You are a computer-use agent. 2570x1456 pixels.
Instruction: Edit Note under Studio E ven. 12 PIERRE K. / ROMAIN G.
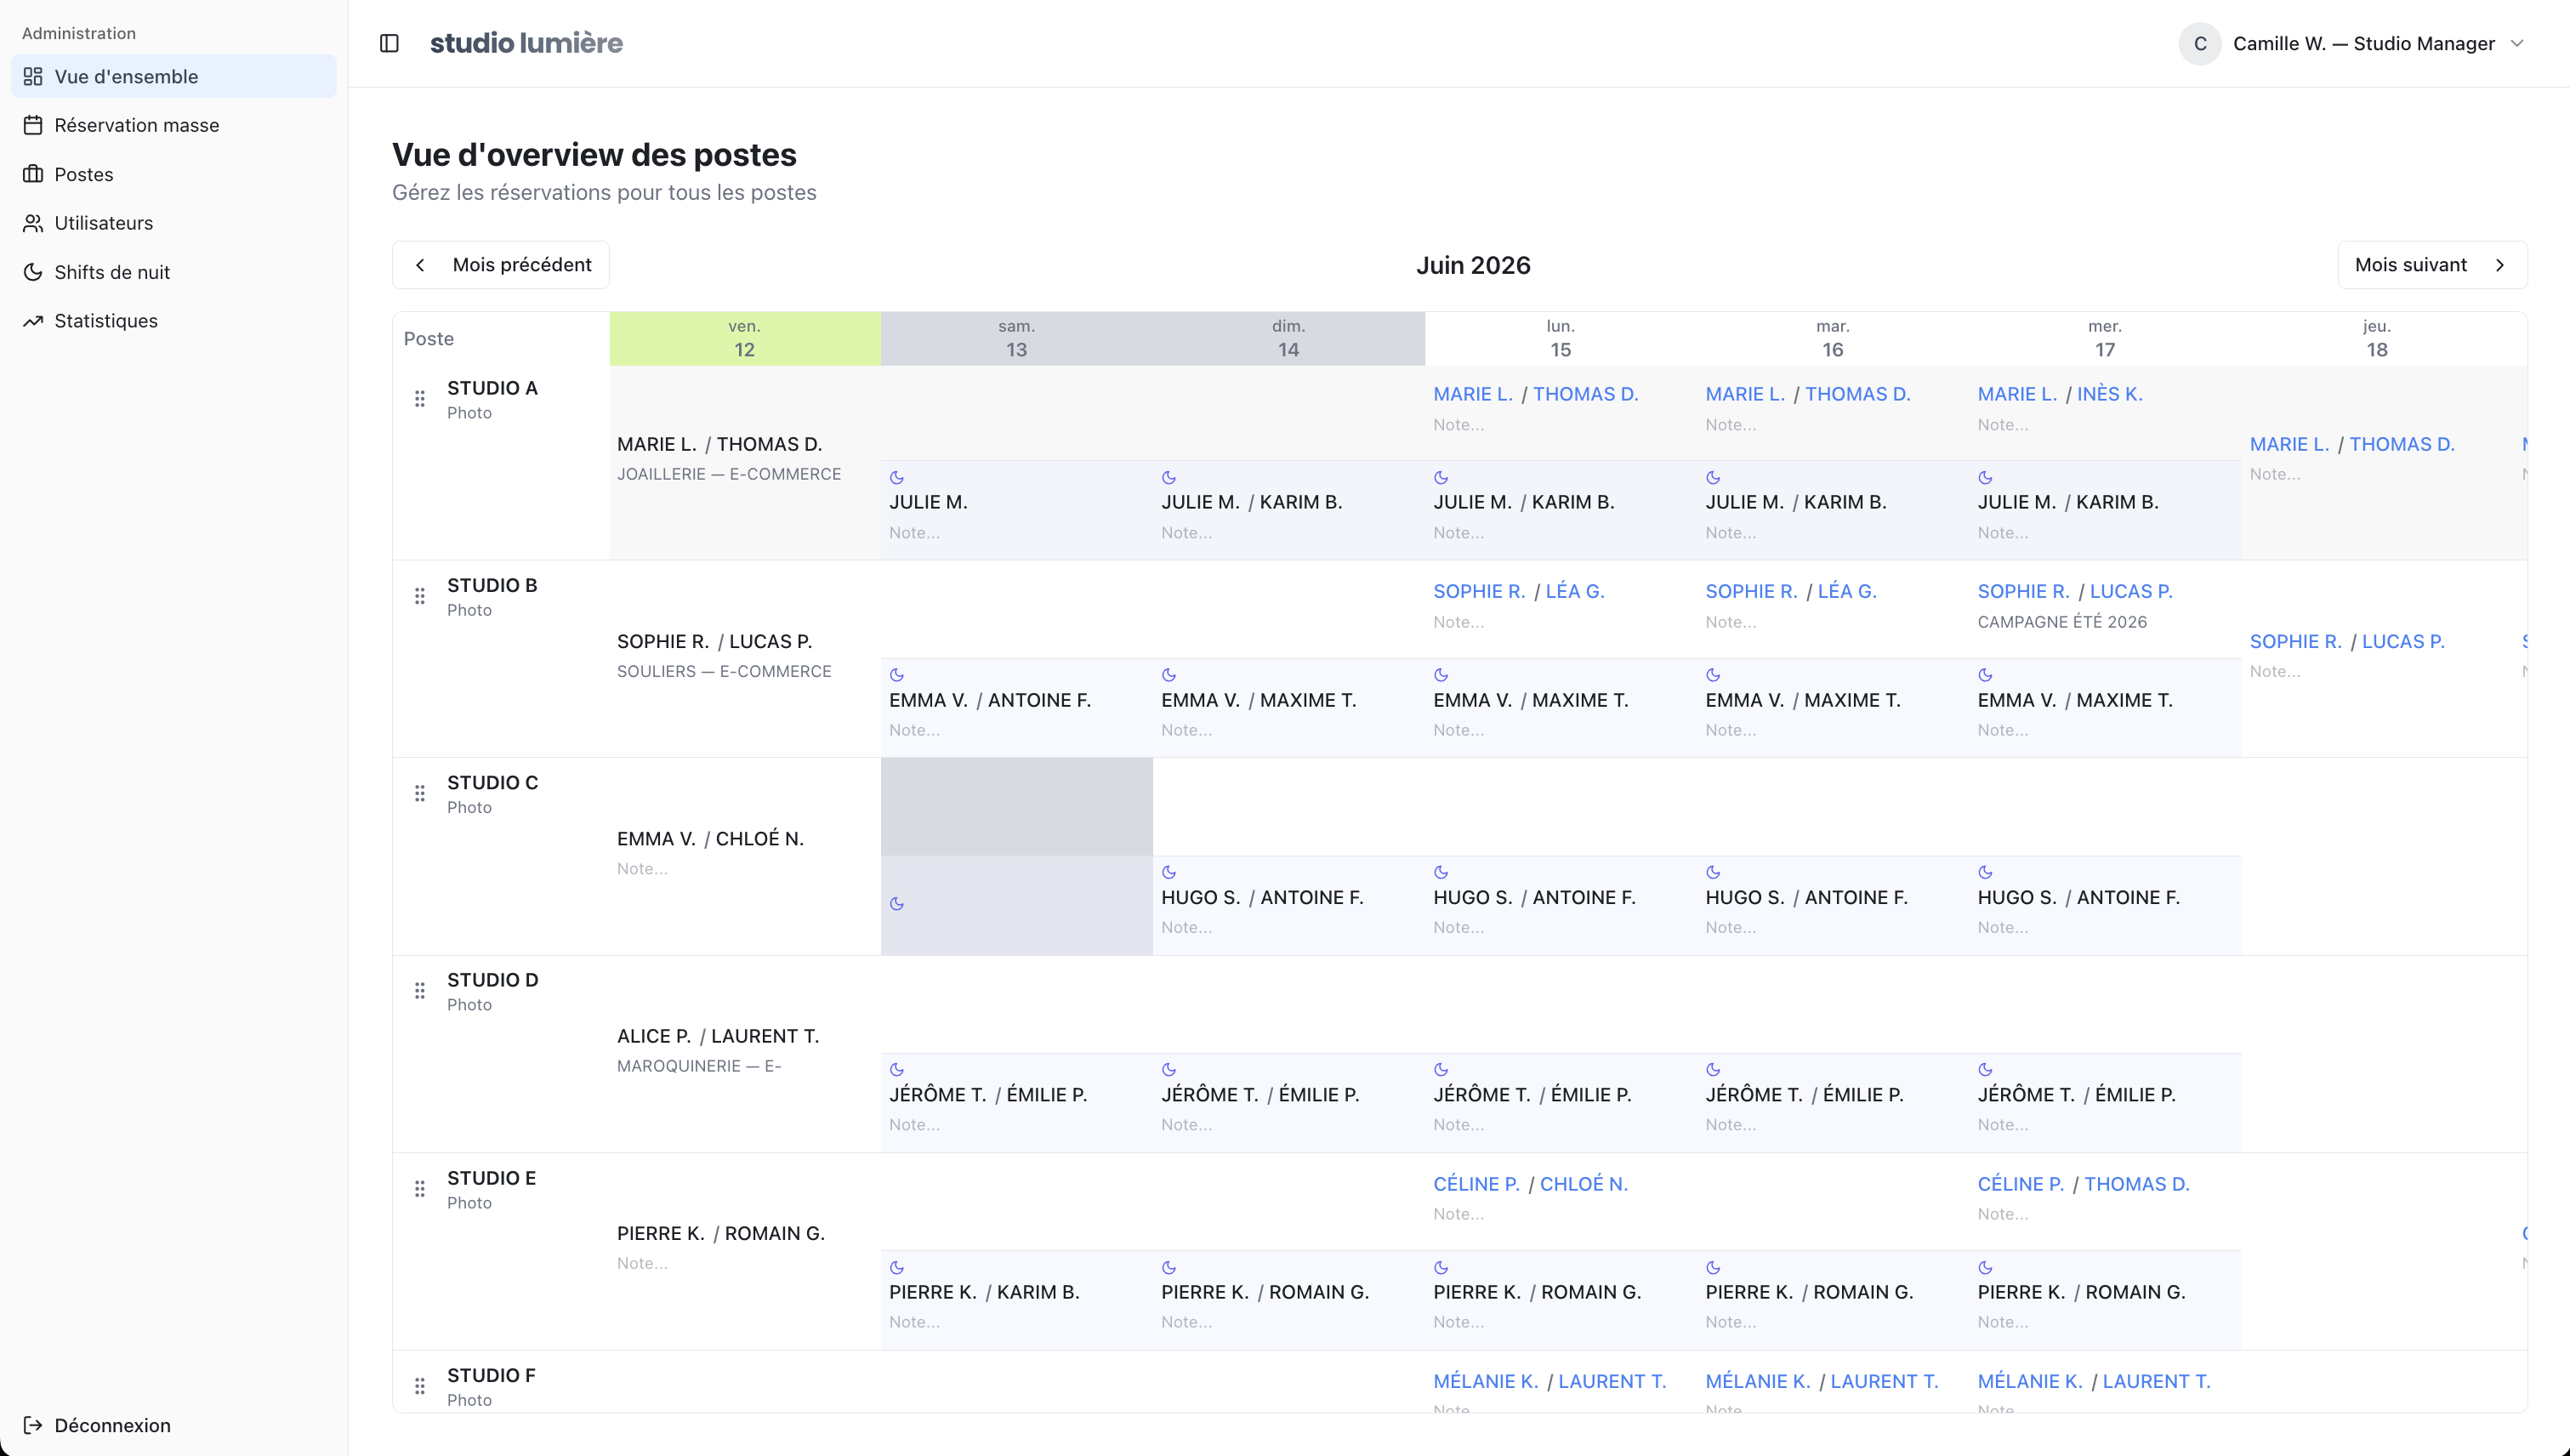point(642,1264)
